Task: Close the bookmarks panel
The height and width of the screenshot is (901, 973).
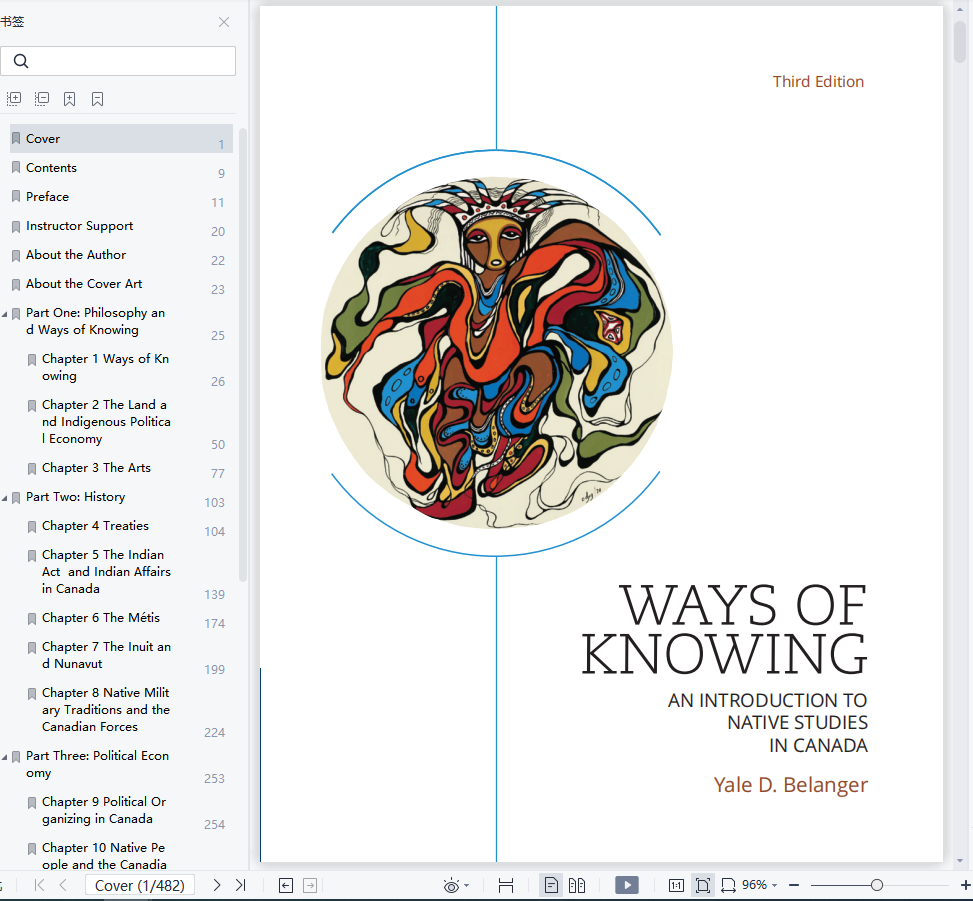Action: click(x=224, y=22)
